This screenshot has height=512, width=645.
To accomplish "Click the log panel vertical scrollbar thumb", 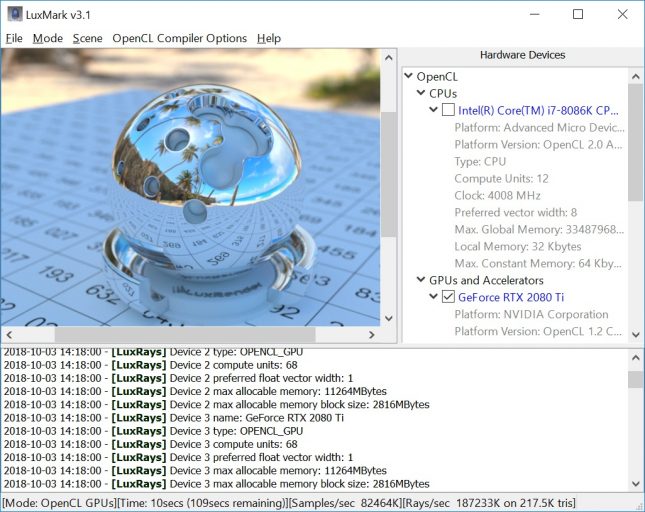I will point(636,379).
